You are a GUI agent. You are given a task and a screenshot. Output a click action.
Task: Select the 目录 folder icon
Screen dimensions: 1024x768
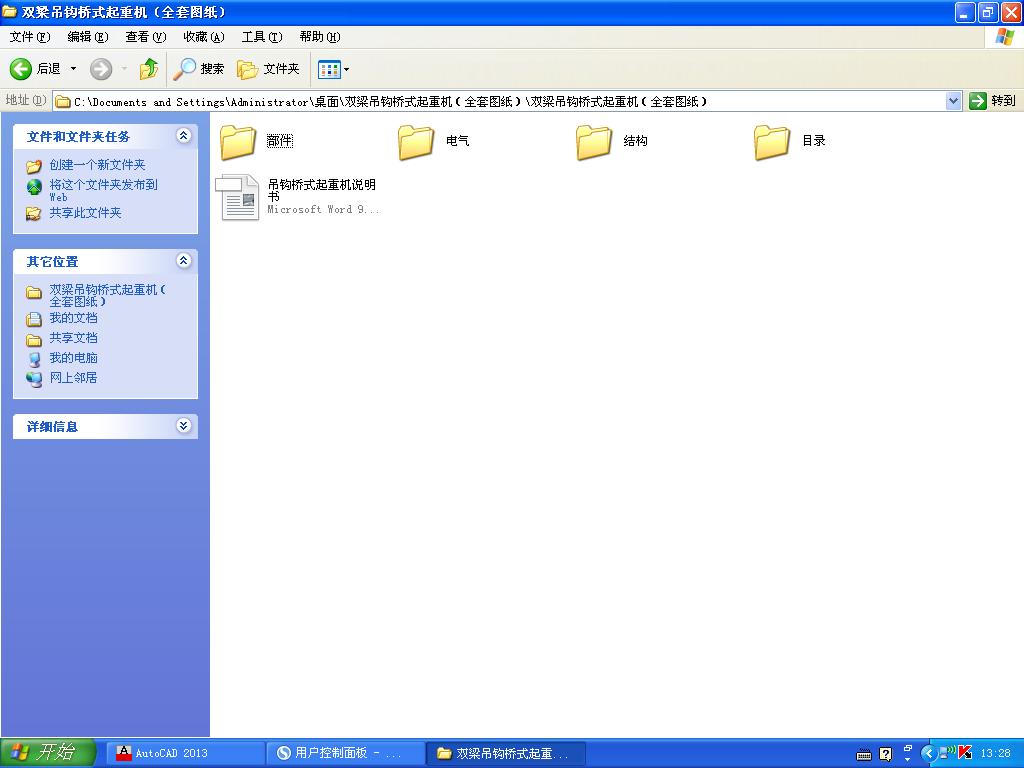[x=772, y=142]
